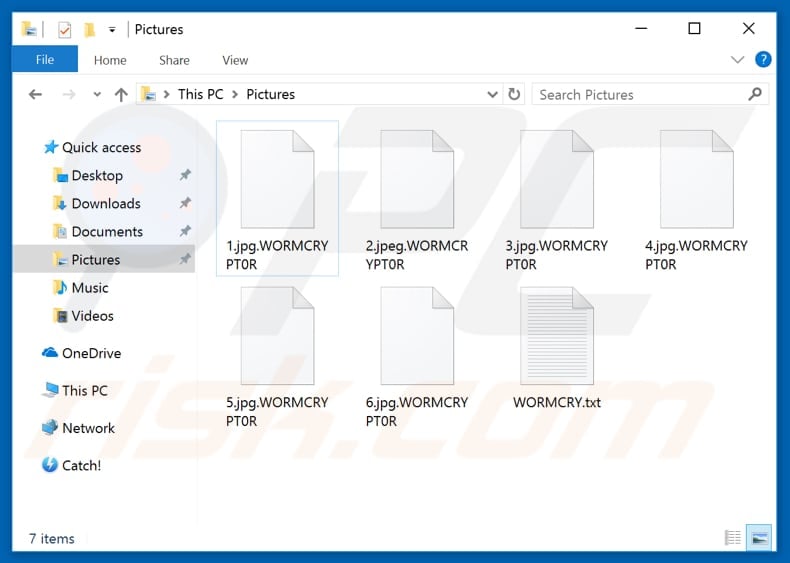Select file 5.jpg.WORMCRYPT0R icon

[x=278, y=336]
